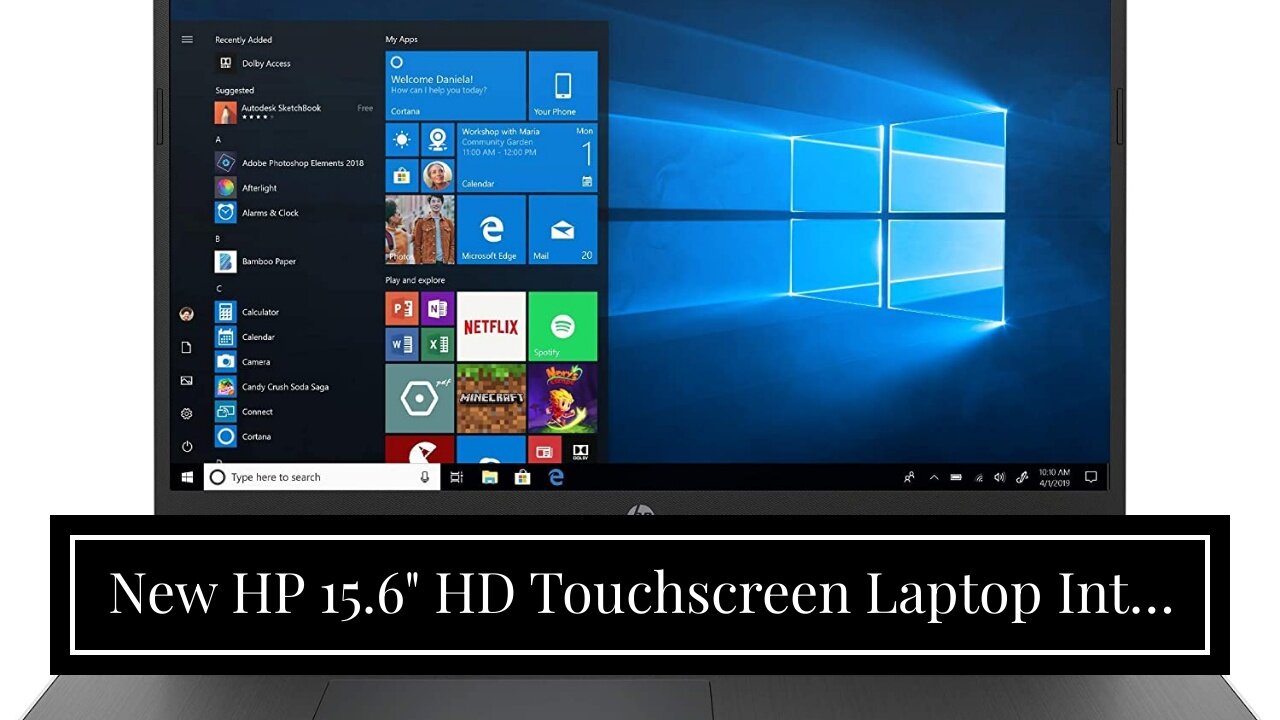Click the Power button in Start sidebar
The image size is (1280, 720).
click(186, 446)
